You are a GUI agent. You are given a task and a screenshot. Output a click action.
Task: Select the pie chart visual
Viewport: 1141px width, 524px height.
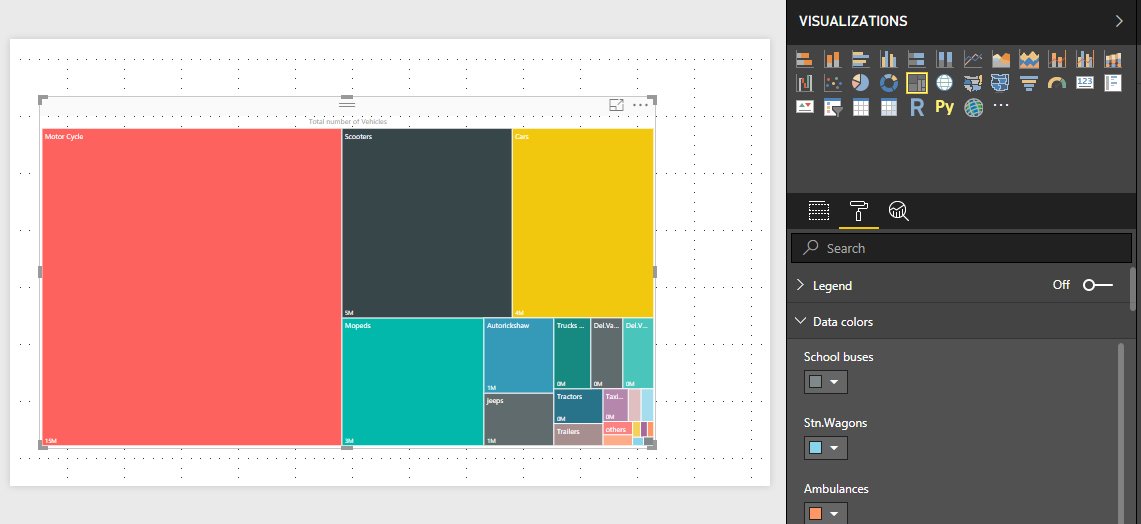[x=860, y=83]
